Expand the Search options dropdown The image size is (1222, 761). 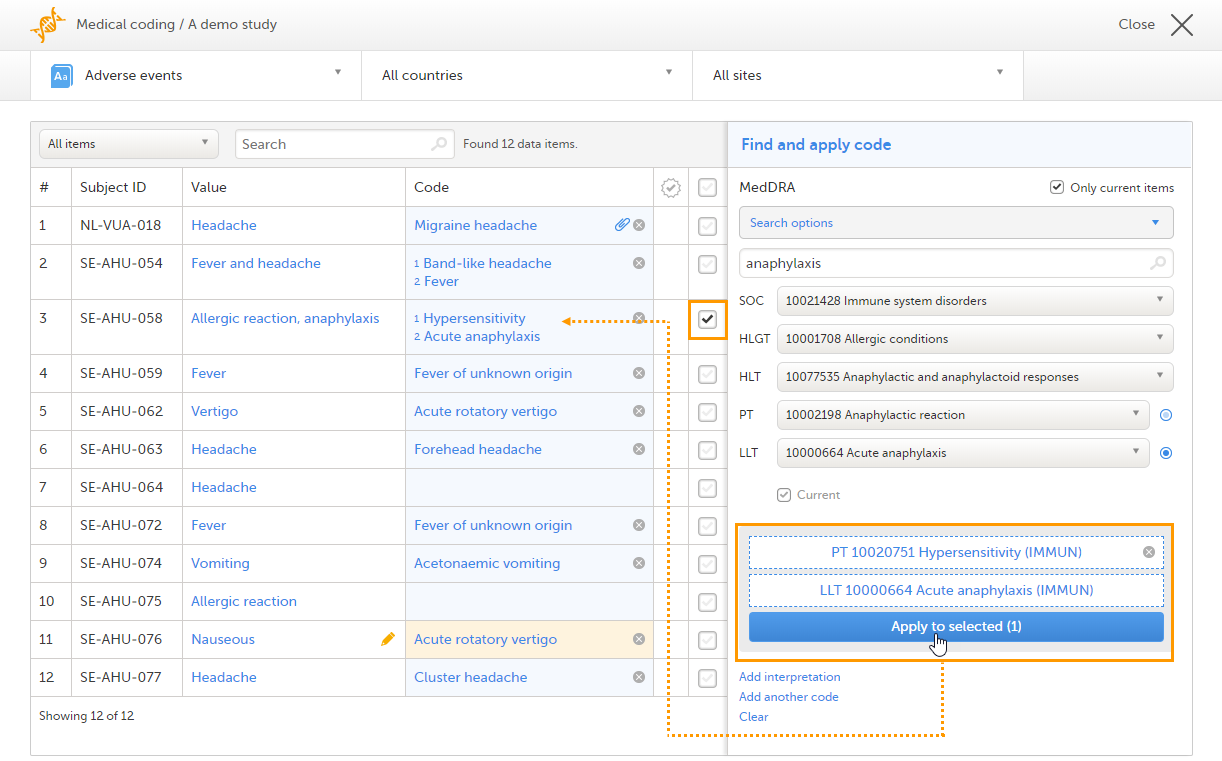click(x=956, y=223)
